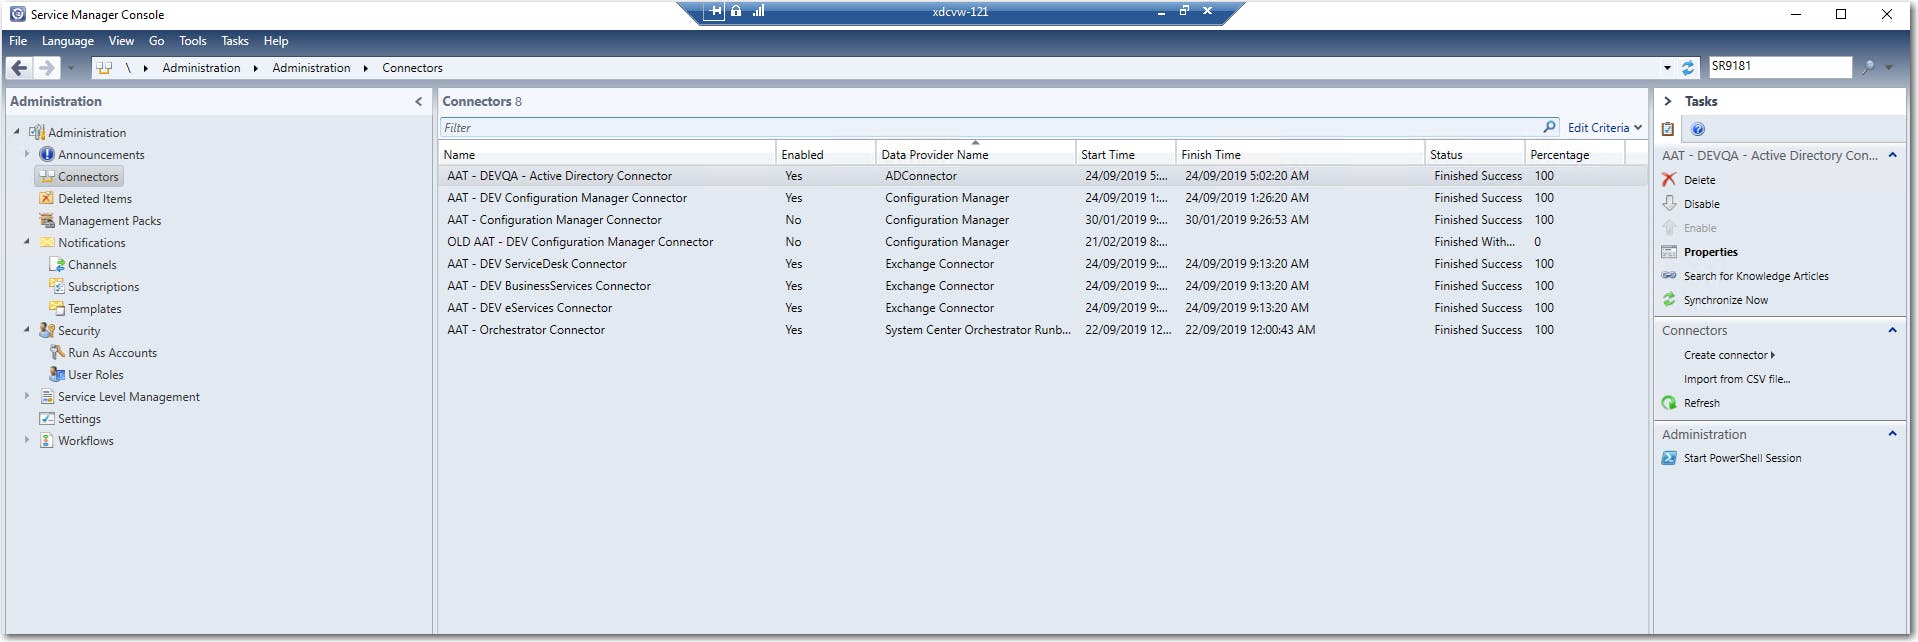
Task: Click the Channels icon
Action: pyautogui.click(x=57, y=264)
